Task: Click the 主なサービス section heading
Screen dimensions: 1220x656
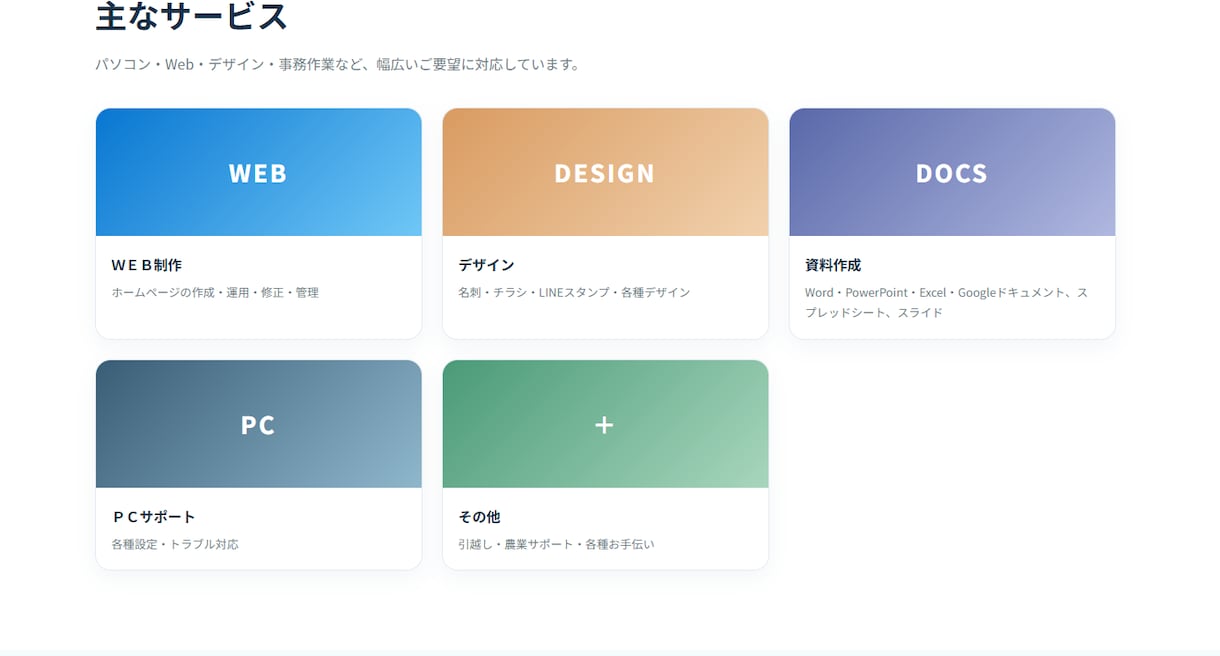Action: click(x=192, y=16)
